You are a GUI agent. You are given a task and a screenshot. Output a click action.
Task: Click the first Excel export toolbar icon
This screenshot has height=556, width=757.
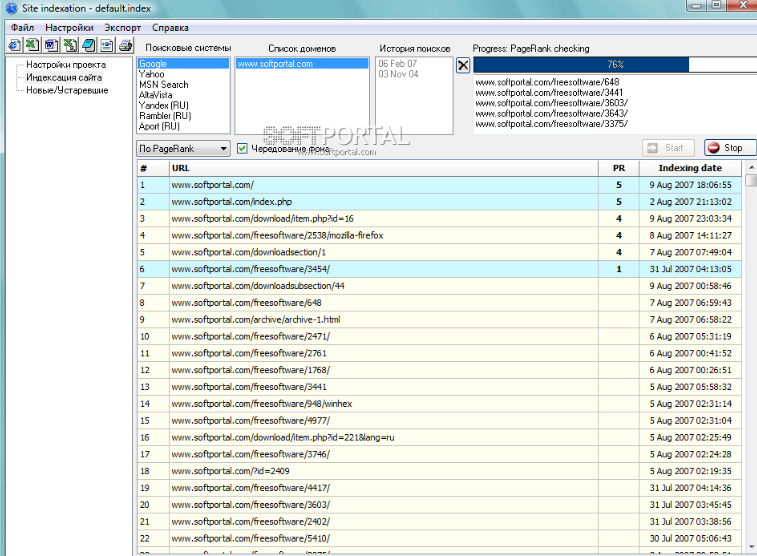tap(32, 45)
